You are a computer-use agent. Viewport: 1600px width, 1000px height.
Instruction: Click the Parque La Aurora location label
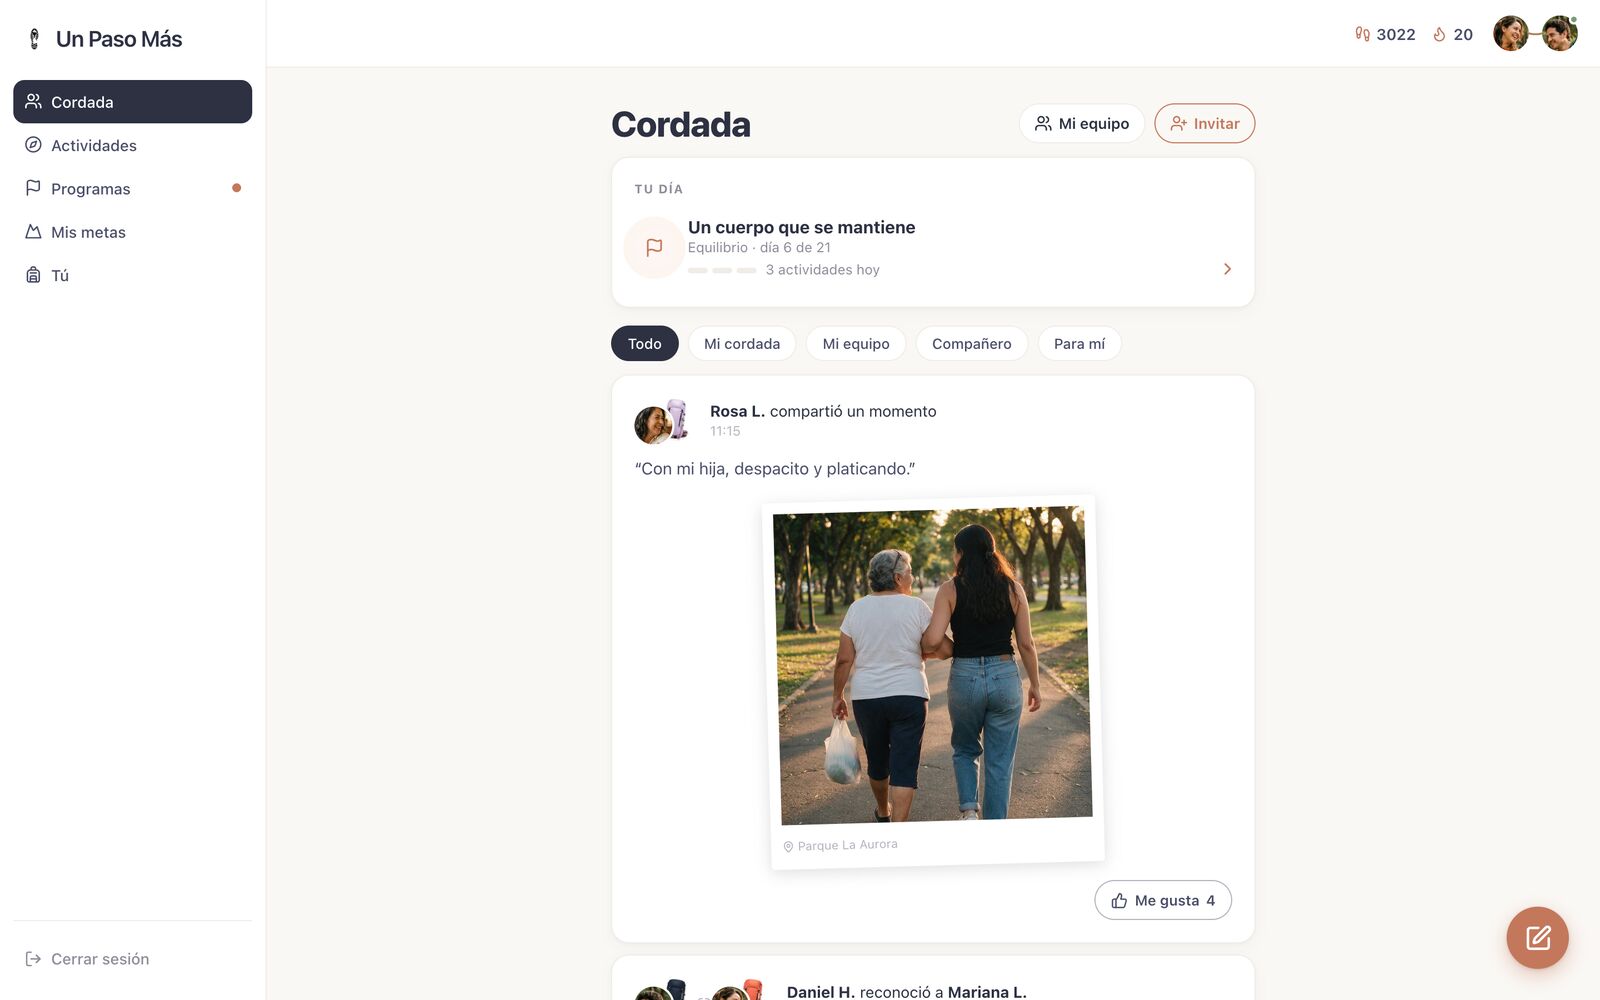point(847,845)
